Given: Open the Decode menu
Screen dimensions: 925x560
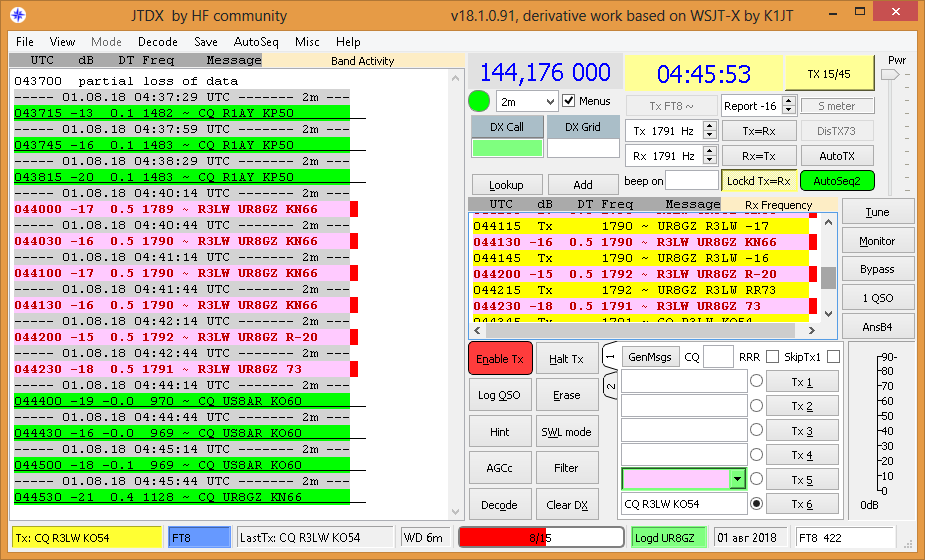Looking at the screenshot, I should coord(157,42).
